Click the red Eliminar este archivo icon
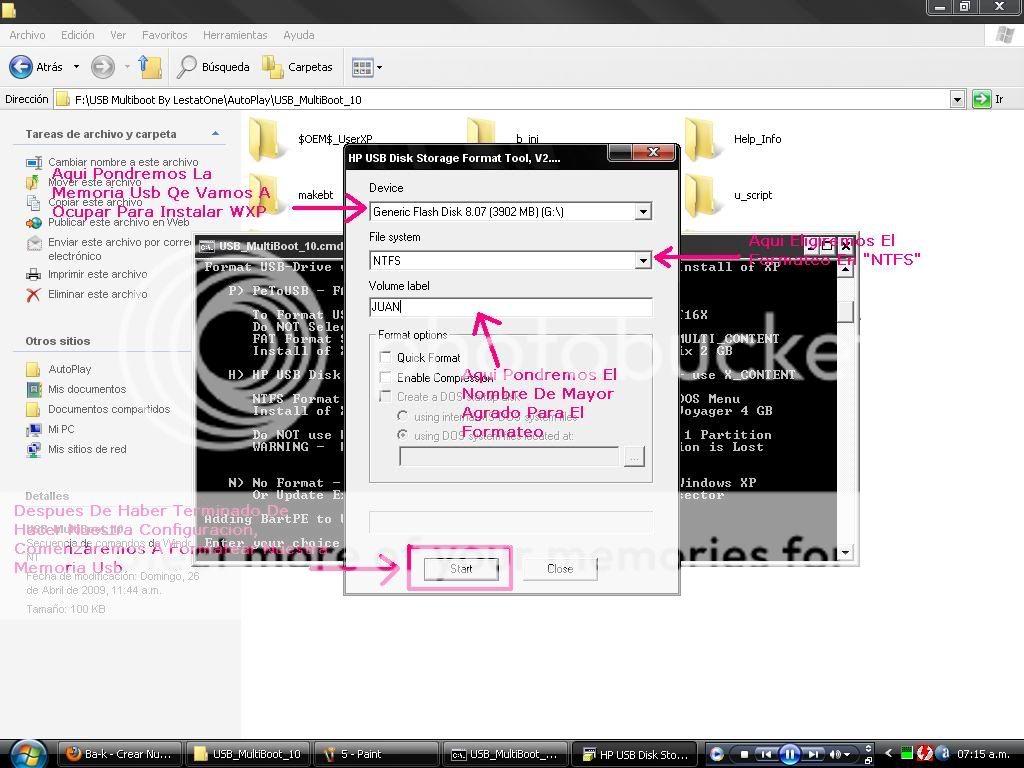 pyautogui.click(x=33, y=295)
